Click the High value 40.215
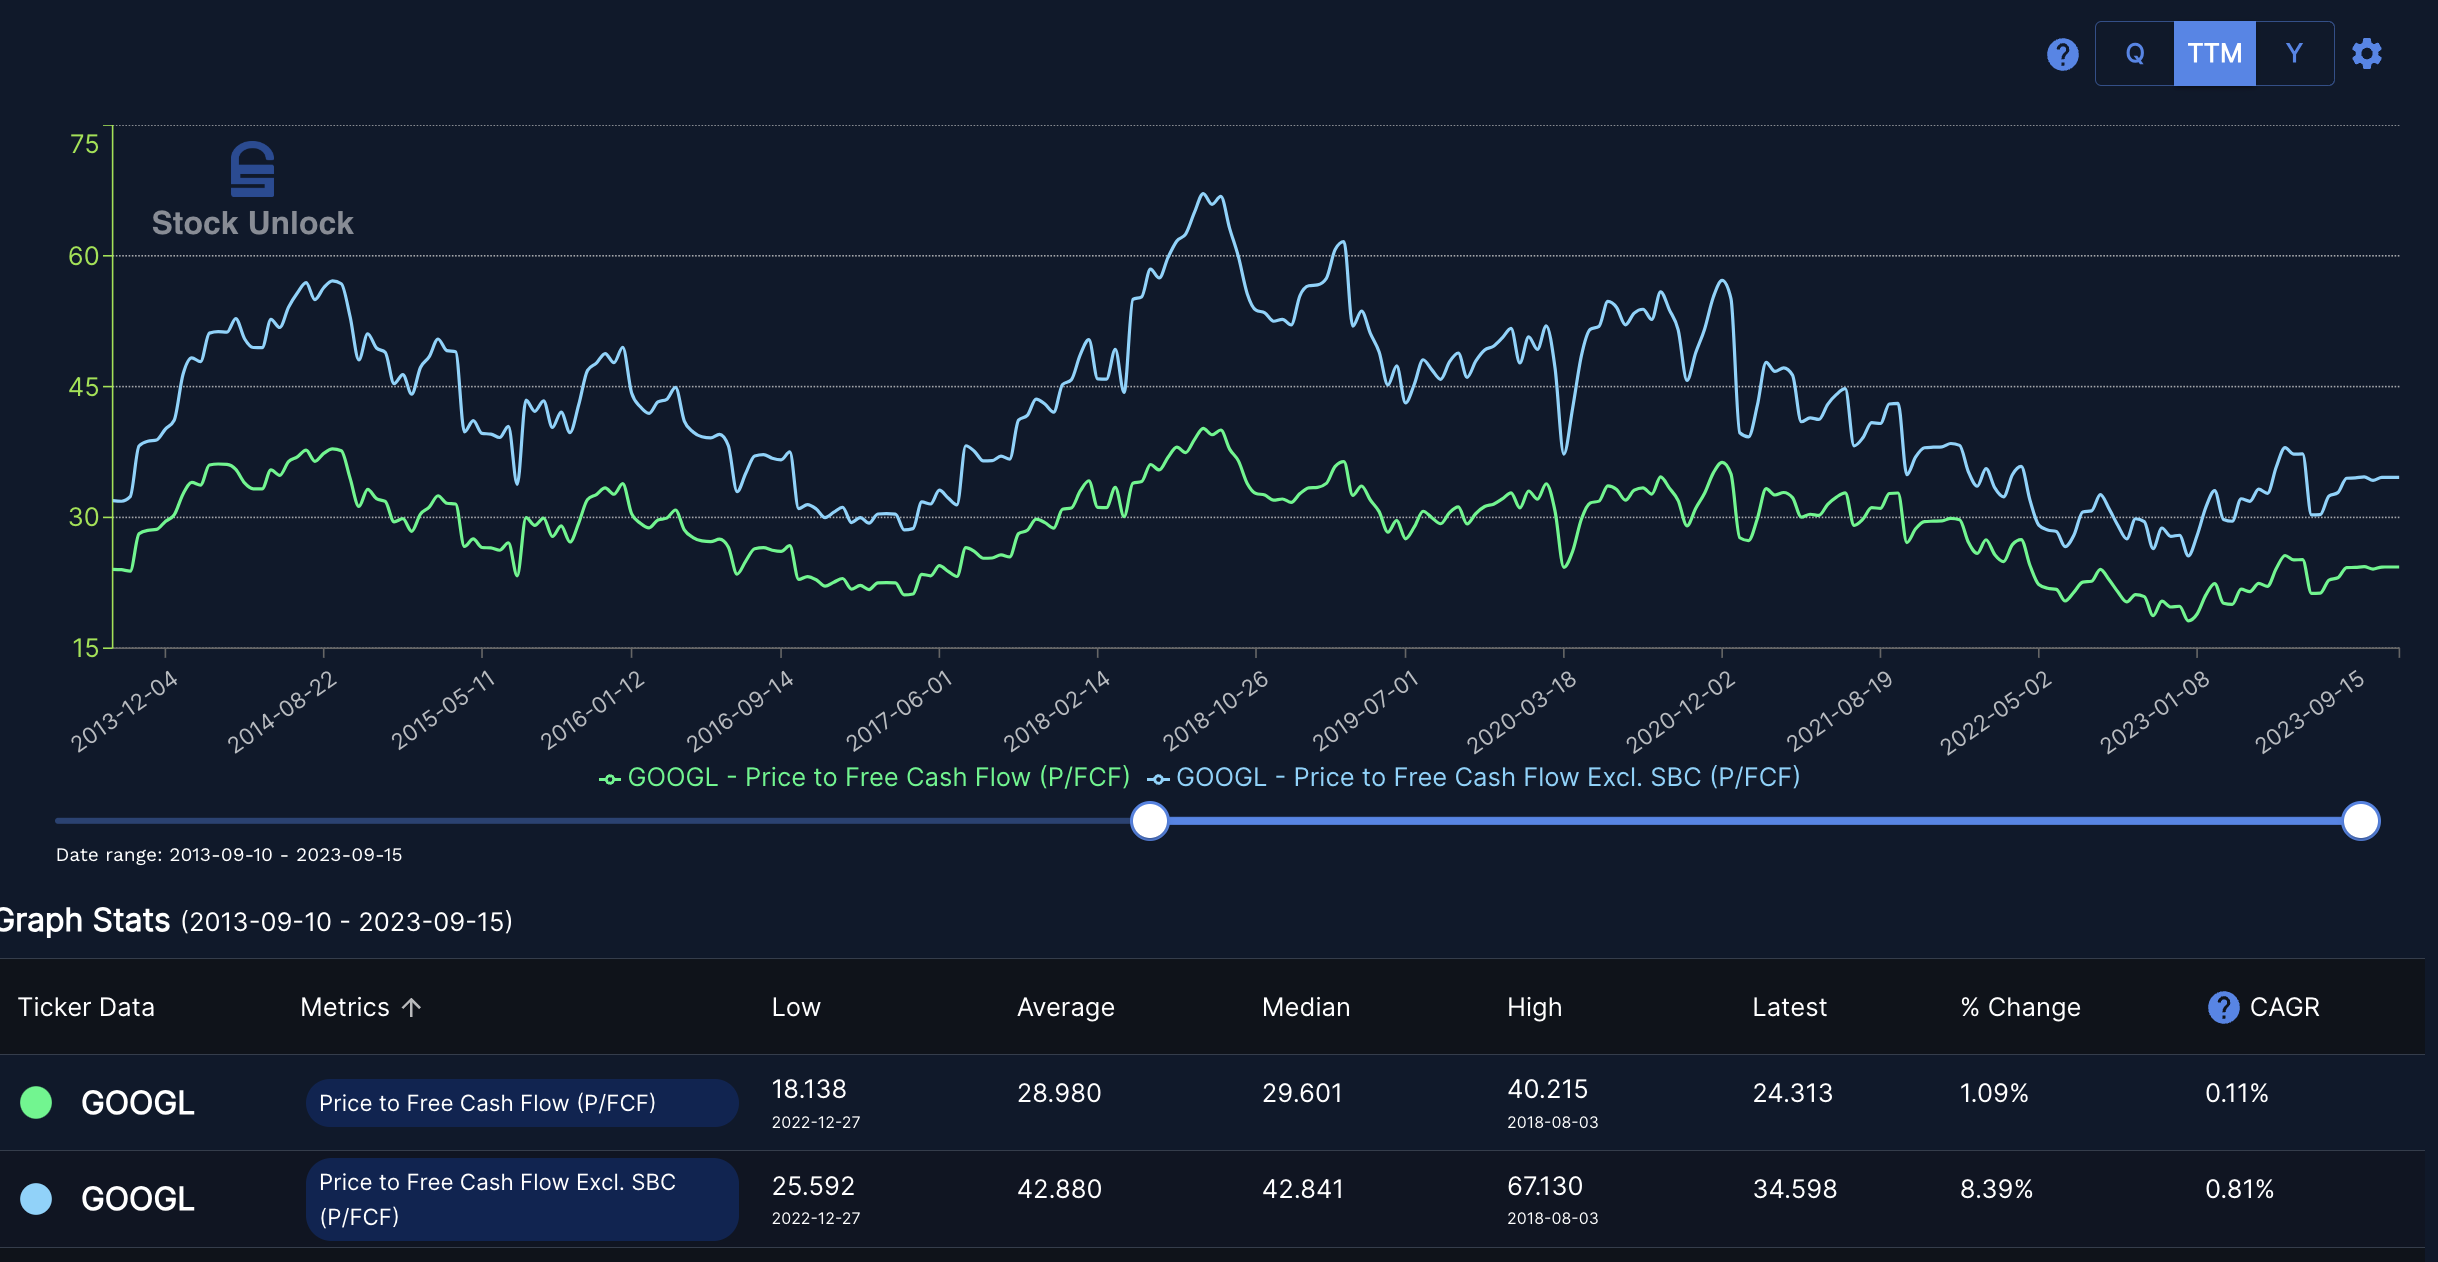Screen dimensions: 2438x1262 coord(1547,1089)
